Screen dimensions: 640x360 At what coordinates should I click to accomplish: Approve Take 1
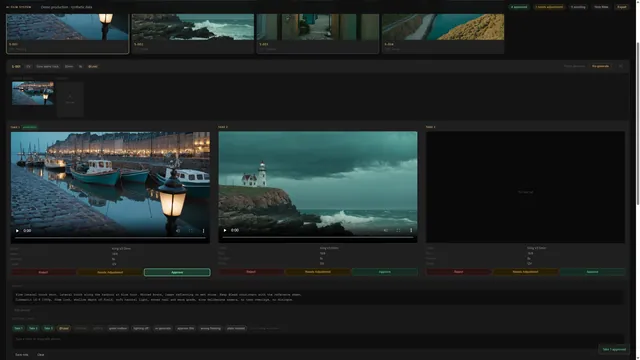point(177,272)
